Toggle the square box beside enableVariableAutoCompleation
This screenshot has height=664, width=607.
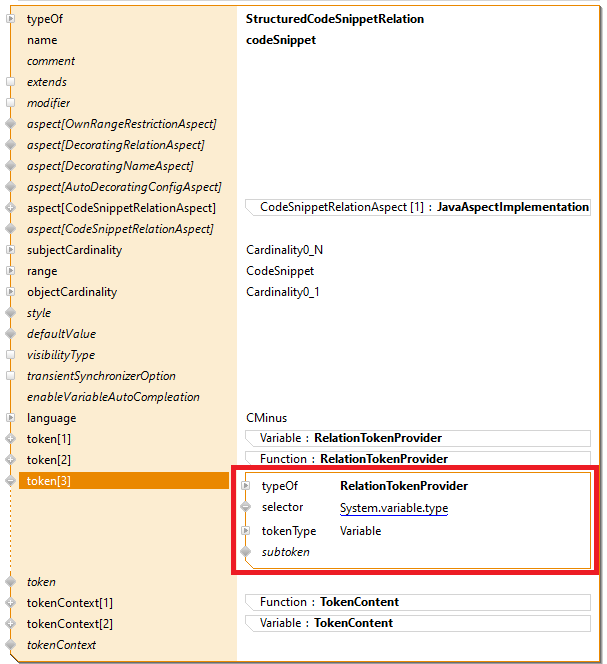pyautogui.click(x=11, y=397)
